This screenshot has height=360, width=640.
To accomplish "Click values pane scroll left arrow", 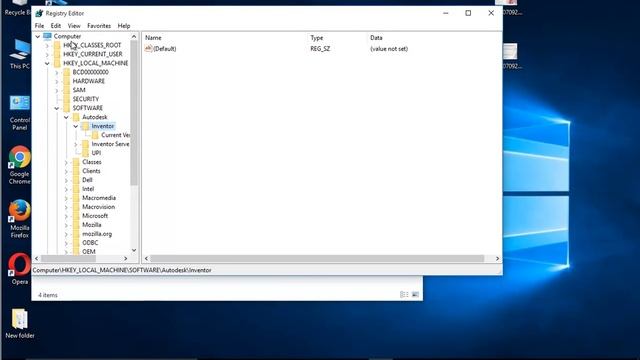I will [147, 258].
